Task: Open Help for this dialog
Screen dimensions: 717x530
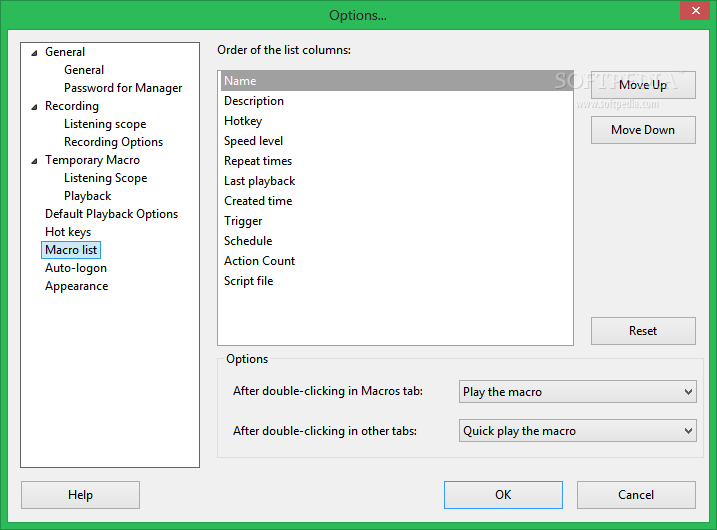Action: [80, 495]
